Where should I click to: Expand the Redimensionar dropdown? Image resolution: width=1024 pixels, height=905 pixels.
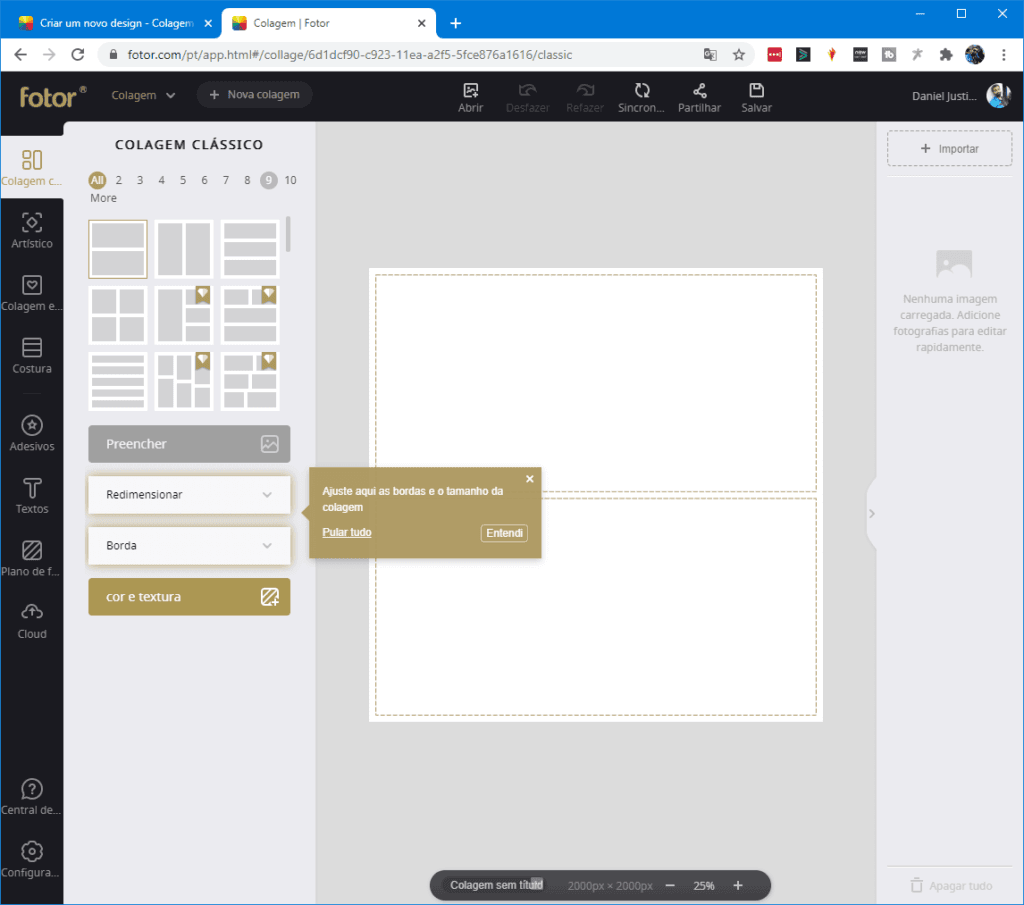pos(189,495)
